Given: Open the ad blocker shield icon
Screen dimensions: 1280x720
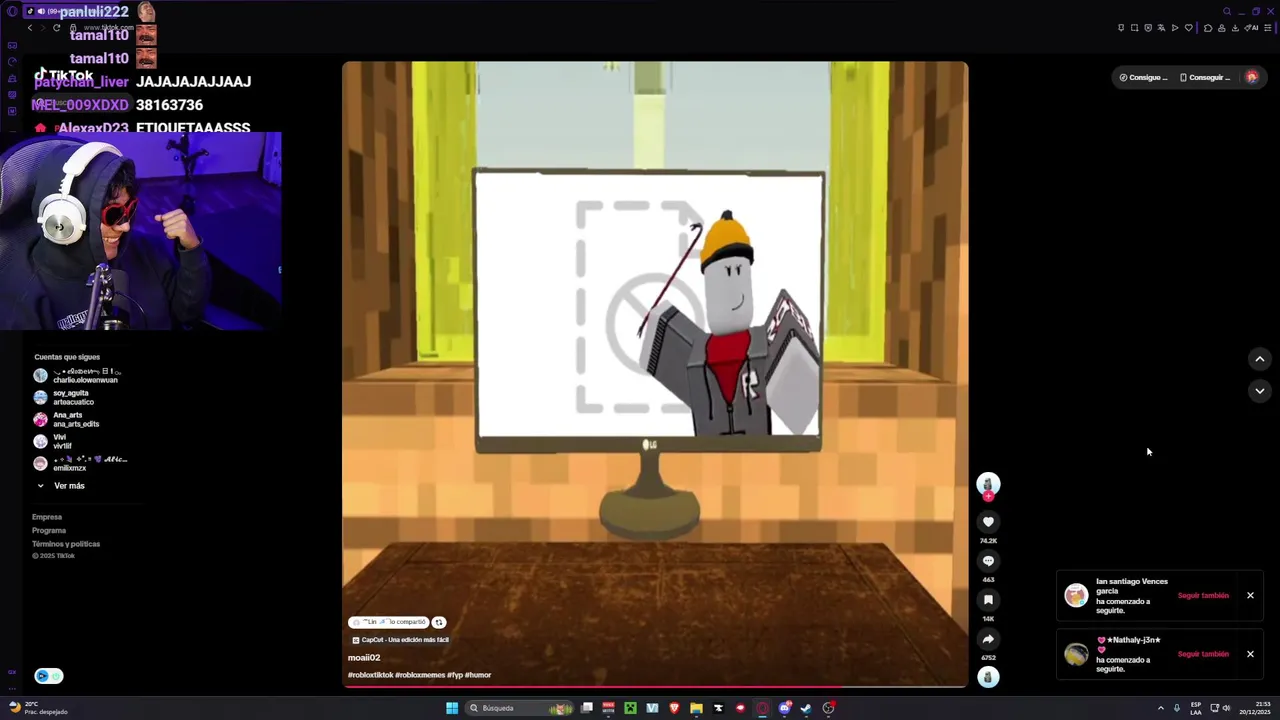Looking at the screenshot, I should [x=1148, y=28].
